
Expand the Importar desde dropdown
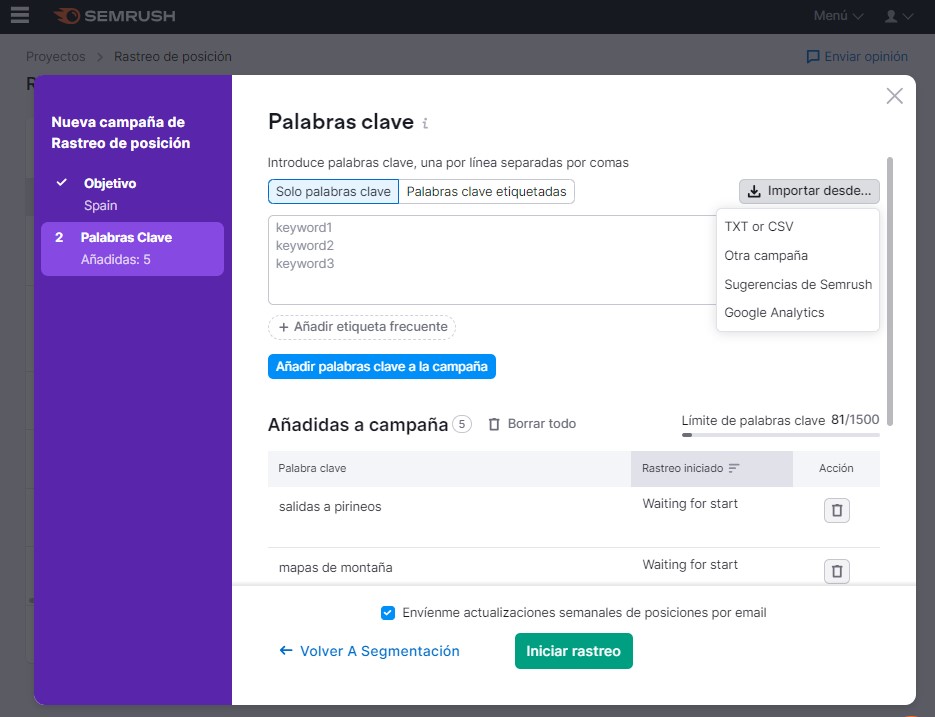809,191
